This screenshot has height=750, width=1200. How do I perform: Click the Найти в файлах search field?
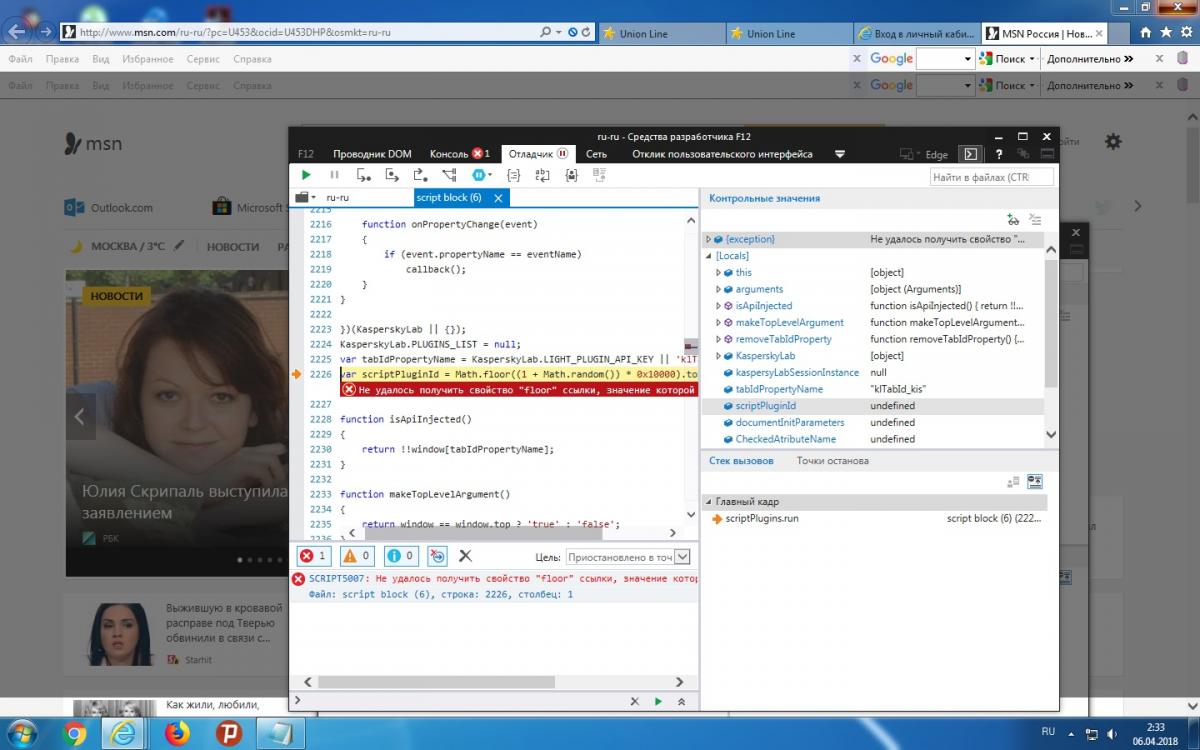tap(991, 177)
